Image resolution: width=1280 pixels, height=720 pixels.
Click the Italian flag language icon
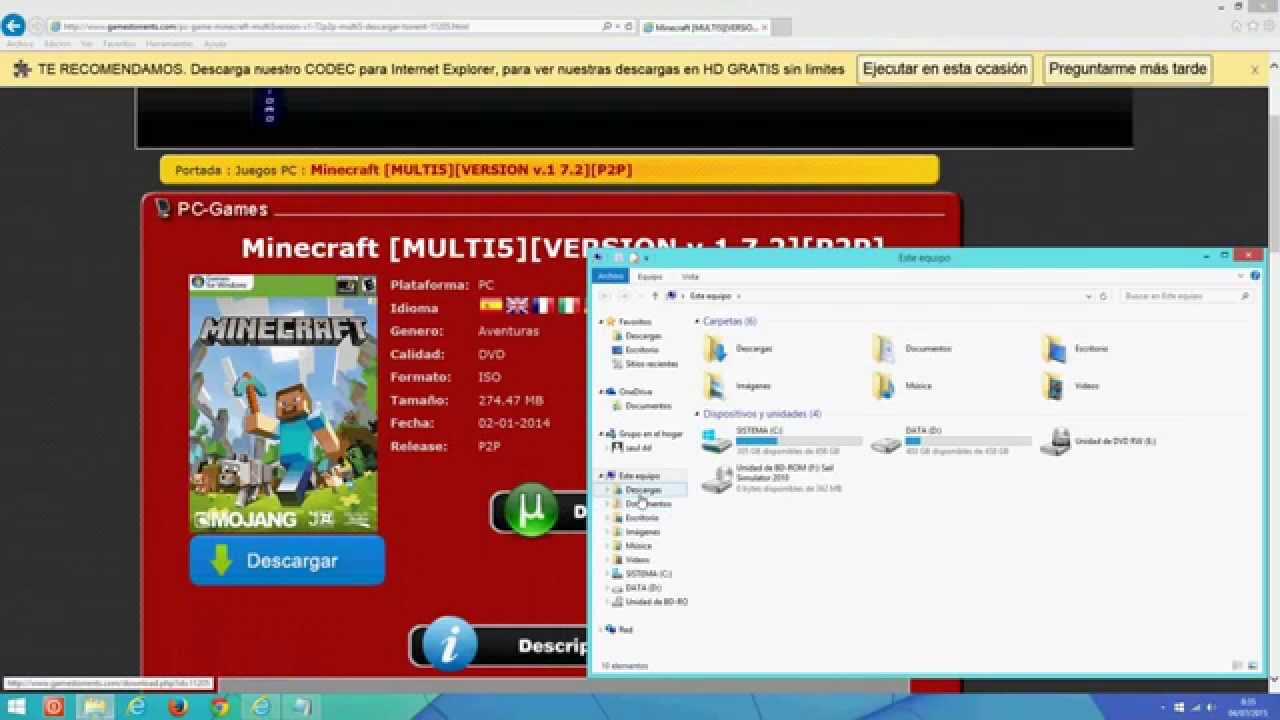pyautogui.click(x=569, y=305)
